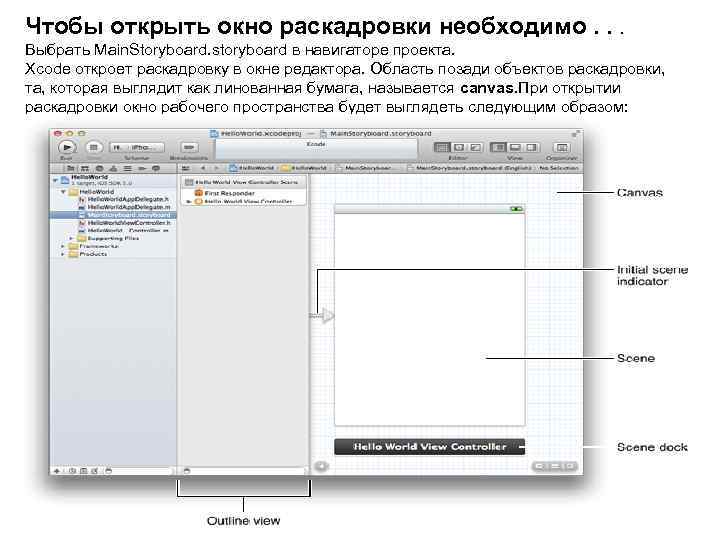Click No Selection in jump bar

click(558, 168)
